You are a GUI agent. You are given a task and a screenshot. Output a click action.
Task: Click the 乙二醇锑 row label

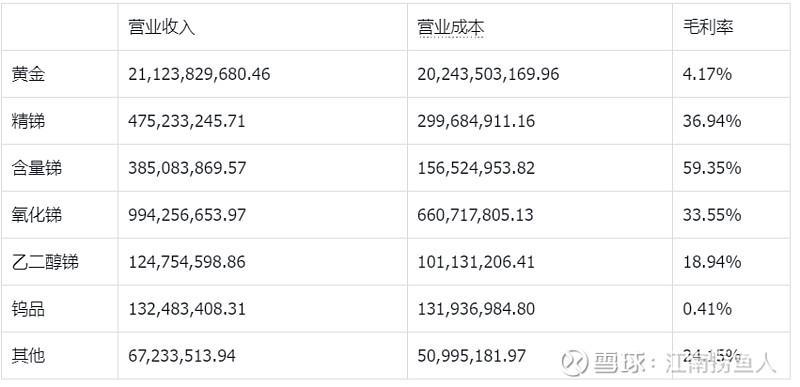tap(45, 263)
